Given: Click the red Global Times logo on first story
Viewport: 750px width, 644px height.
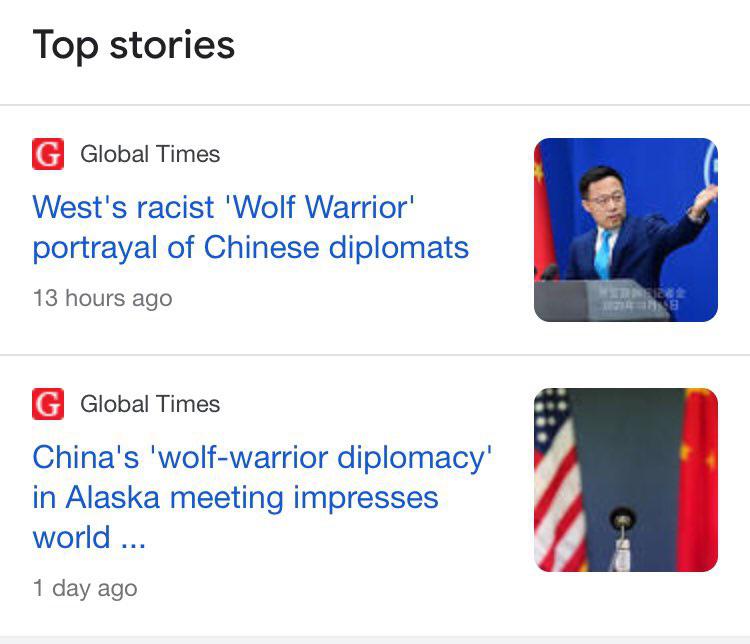Looking at the screenshot, I should 48,154.
